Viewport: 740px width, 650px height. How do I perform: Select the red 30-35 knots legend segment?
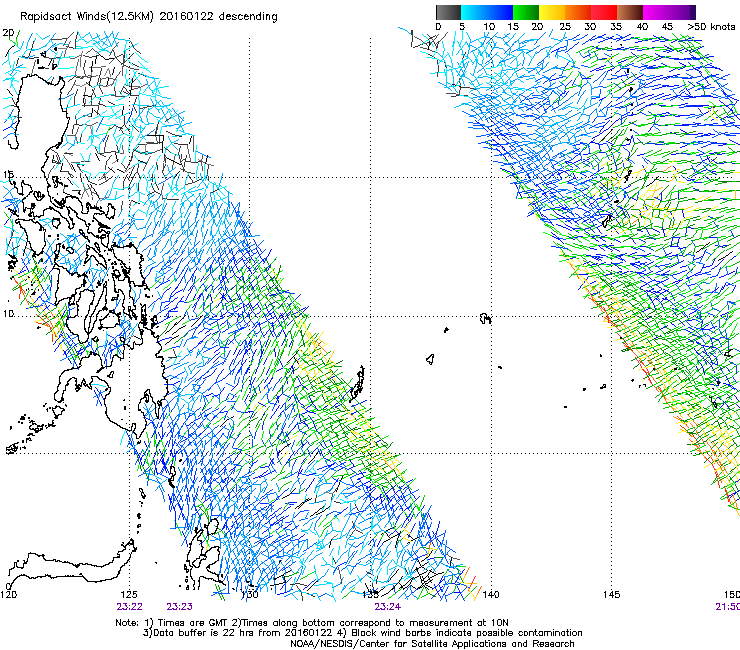click(604, 12)
